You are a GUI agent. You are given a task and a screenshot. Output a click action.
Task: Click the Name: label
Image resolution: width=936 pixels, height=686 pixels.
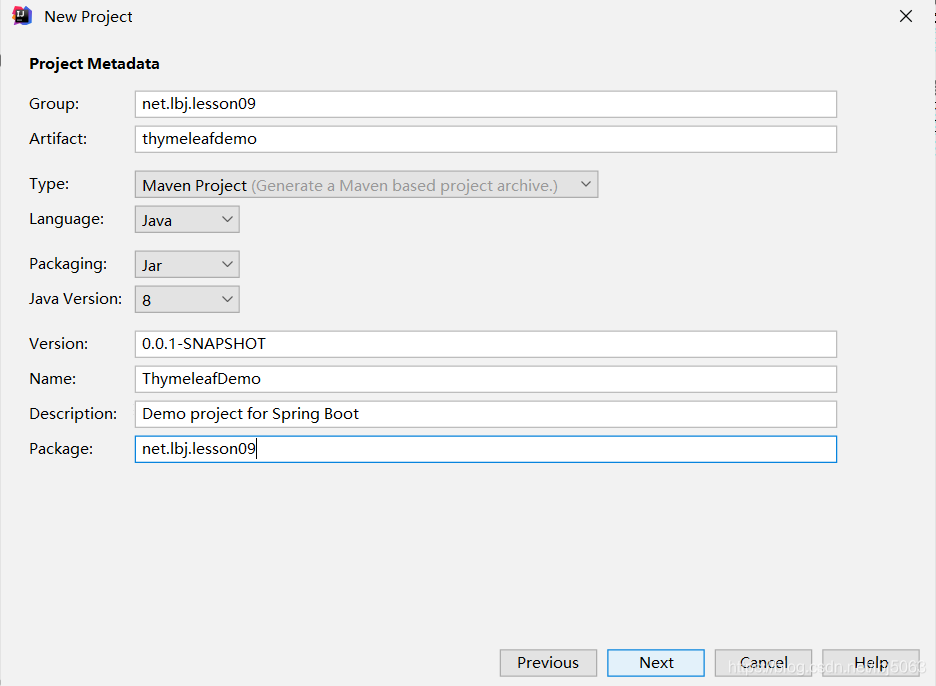pyautogui.click(x=53, y=379)
